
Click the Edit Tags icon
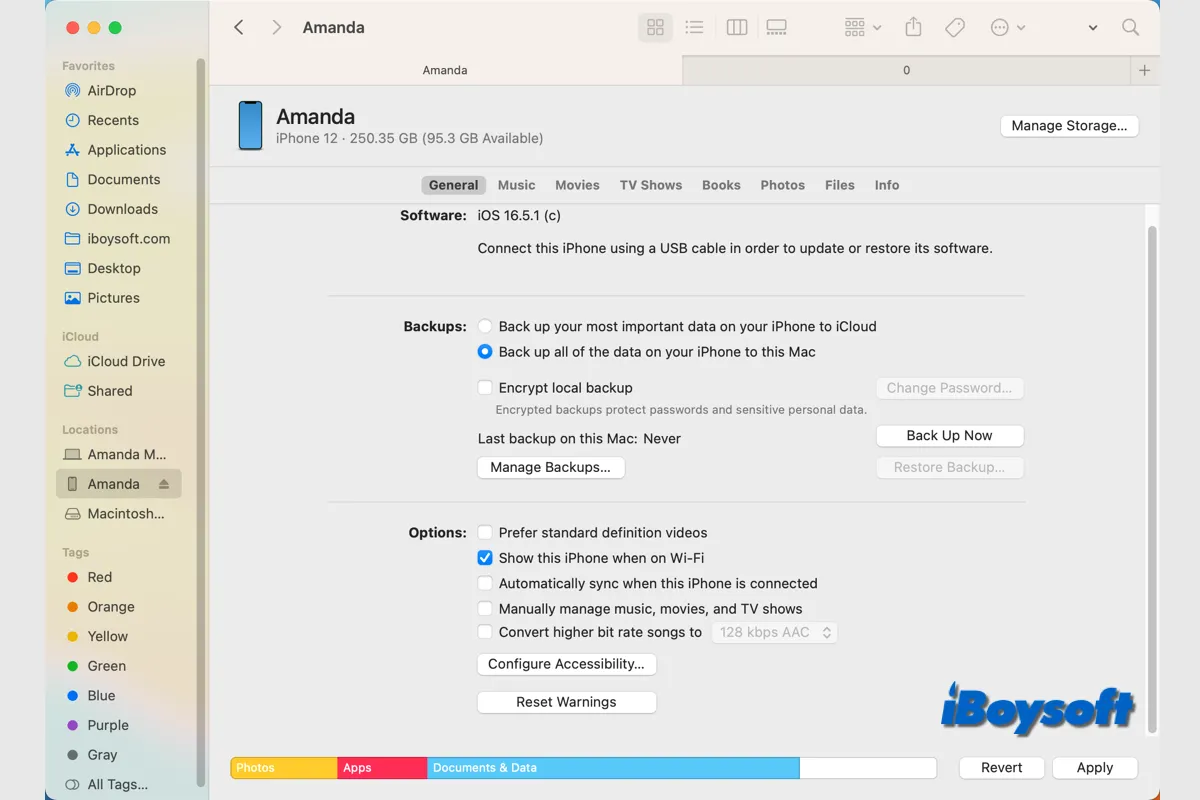click(x=955, y=28)
